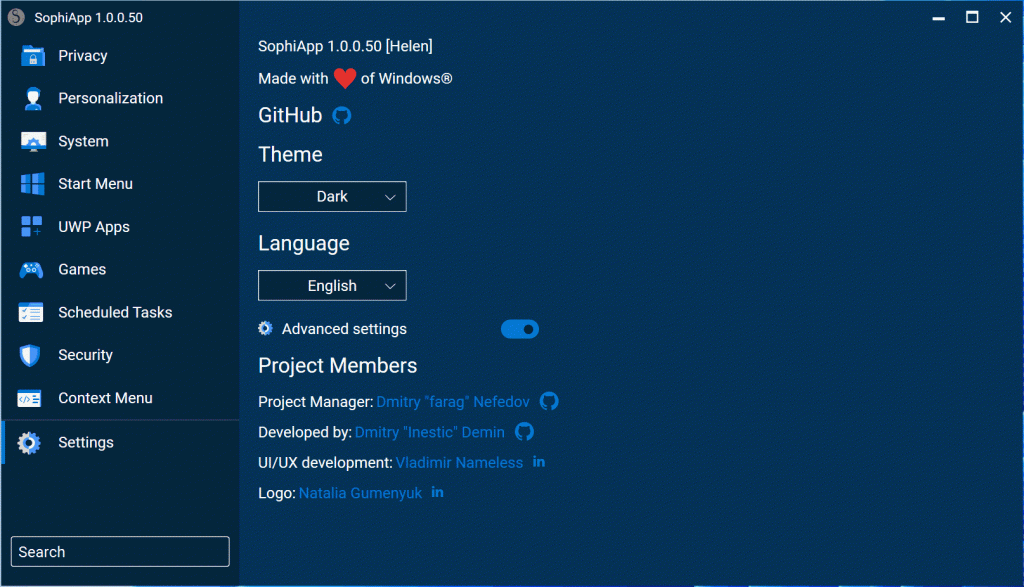The height and width of the screenshot is (587, 1024).
Task: Click Vladimir Nameless's LinkedIn icon
Action: [539, 462]
